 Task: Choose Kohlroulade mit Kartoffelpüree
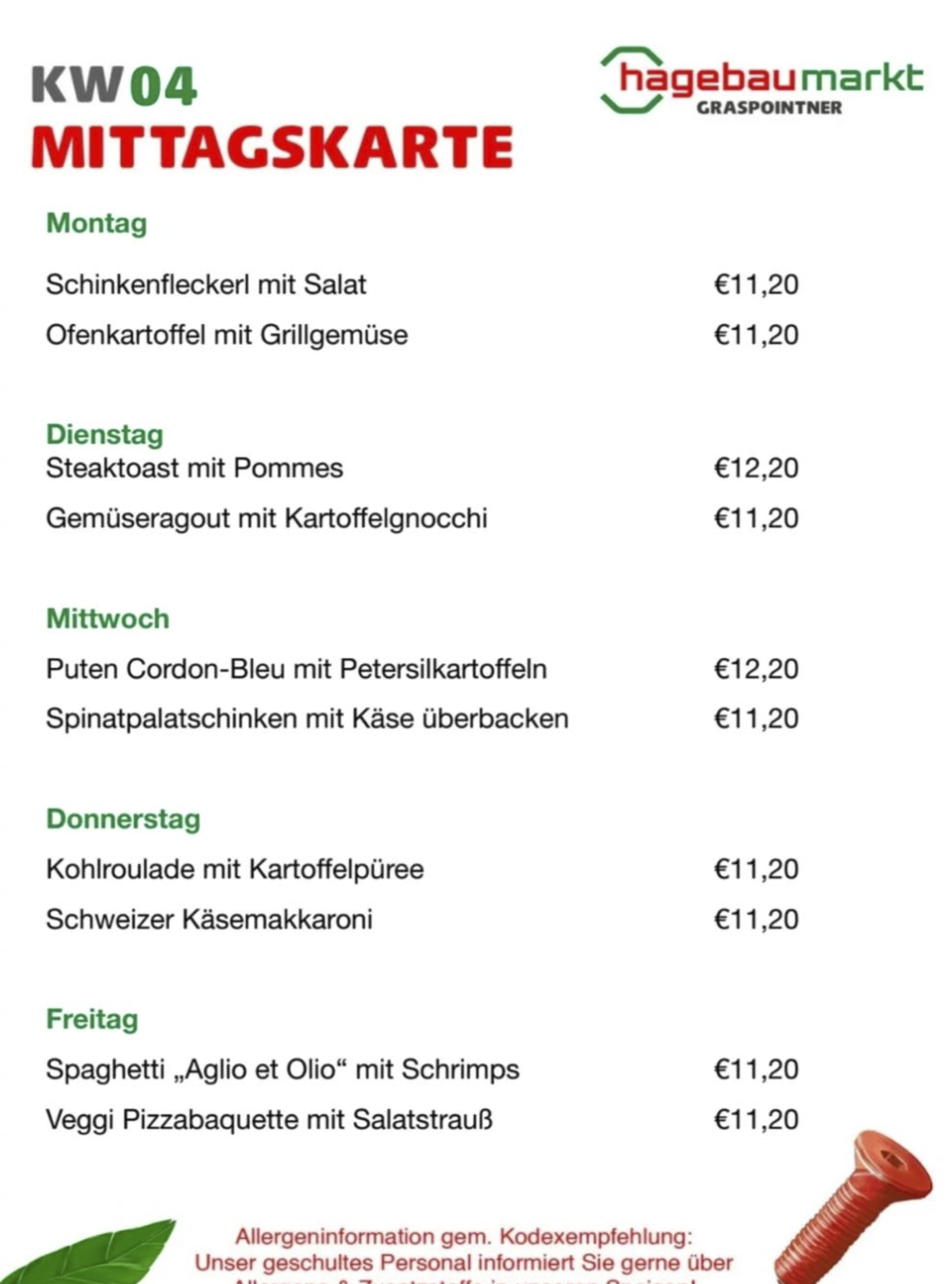[x=235, y=870]
